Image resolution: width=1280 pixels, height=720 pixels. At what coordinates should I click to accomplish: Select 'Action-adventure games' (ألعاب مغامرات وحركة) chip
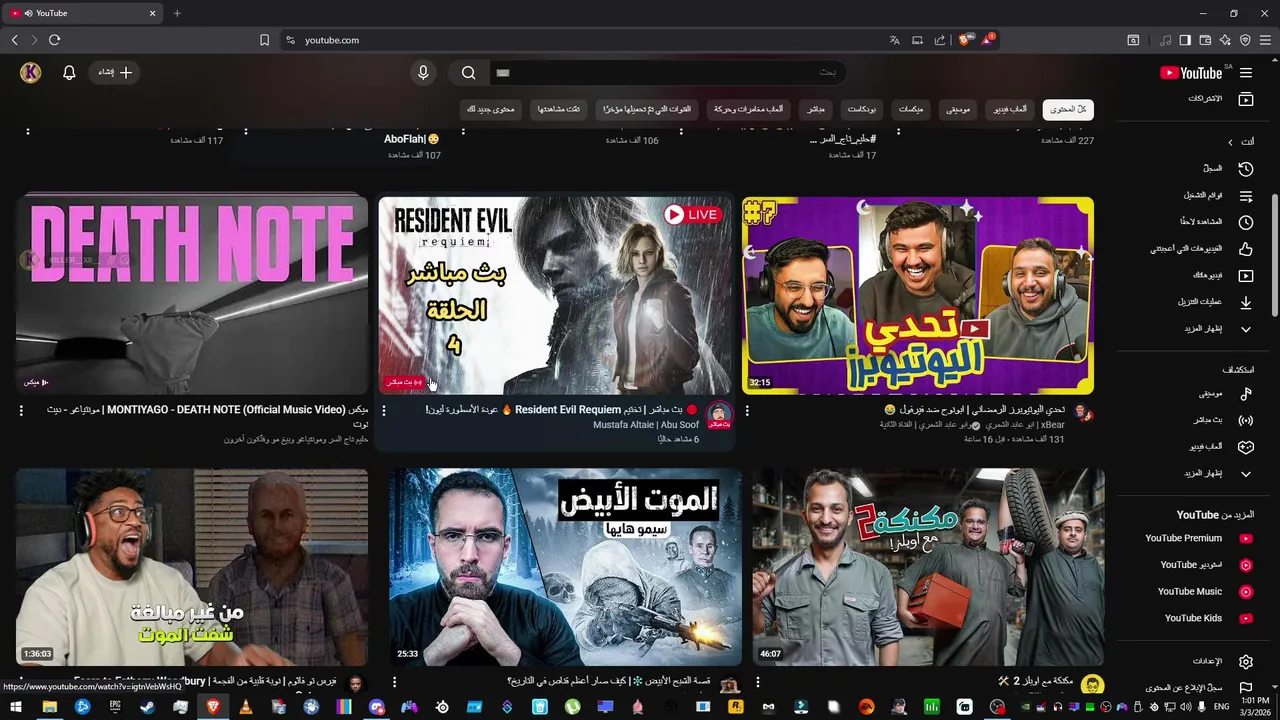pos(749,109)
